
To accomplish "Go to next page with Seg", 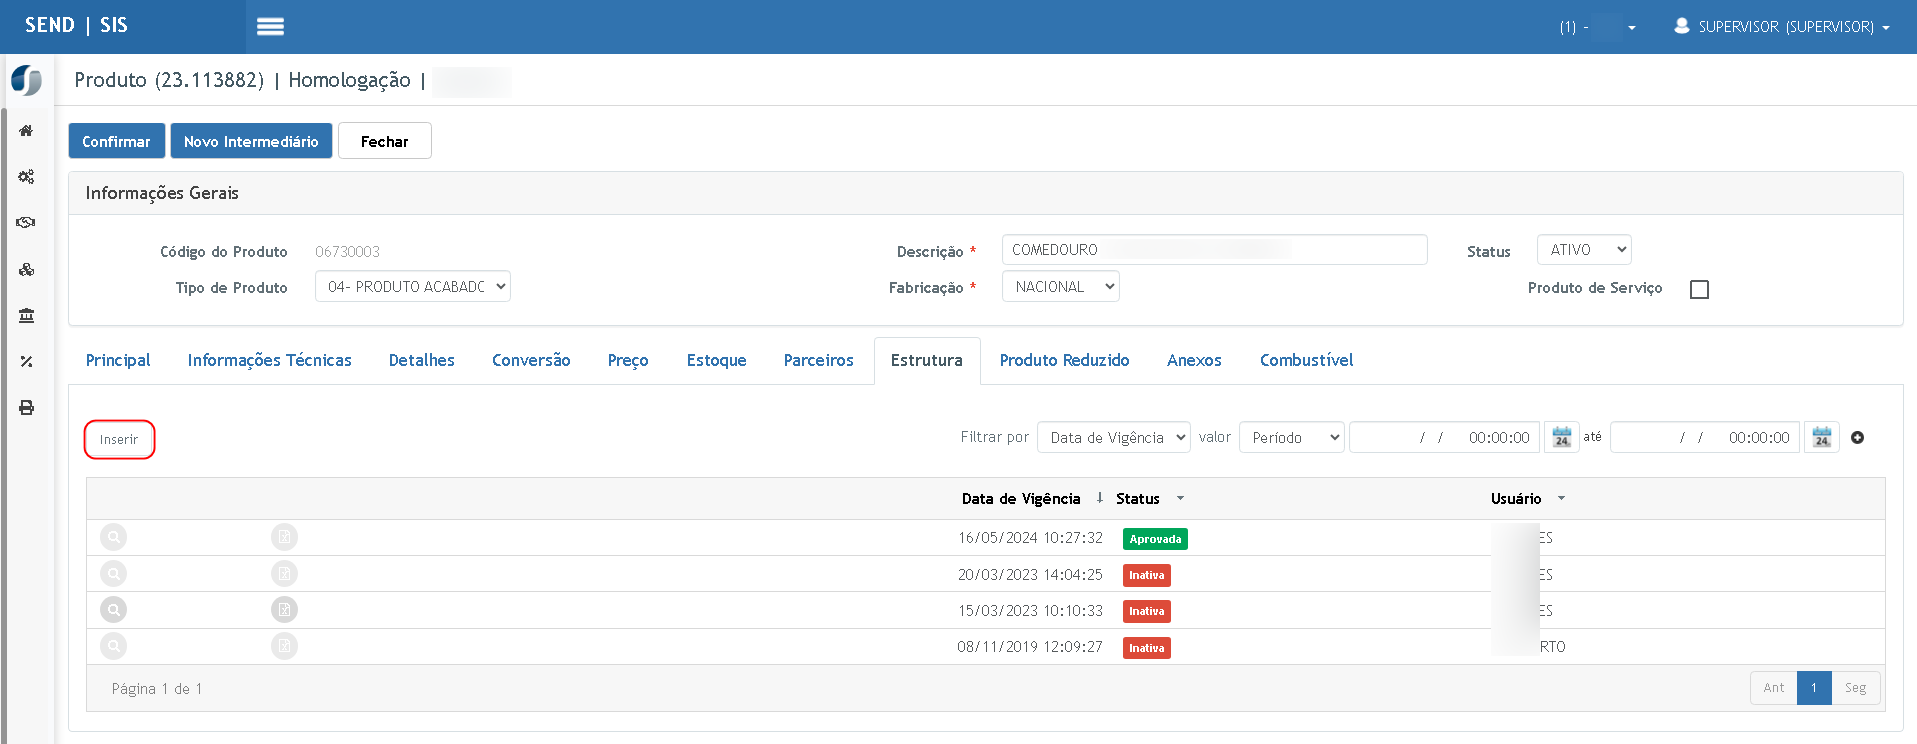I will click(1856, 688).
